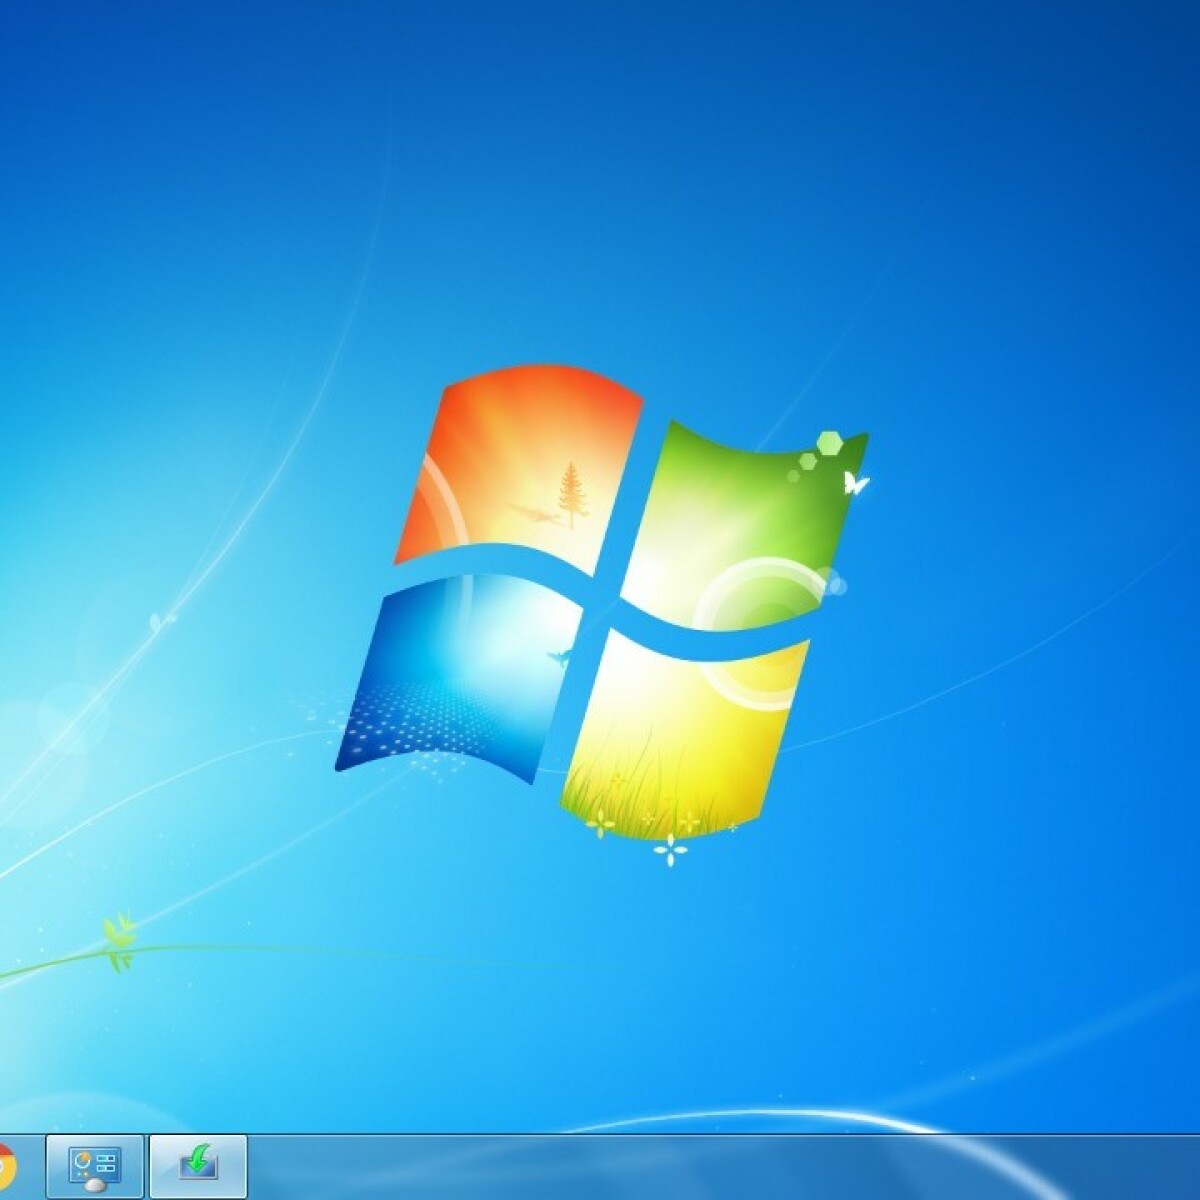The height and width of the screenshot is (1200, 1200).
Task: Click the green hexagon near the logo
Action: [x=829, y=442]
